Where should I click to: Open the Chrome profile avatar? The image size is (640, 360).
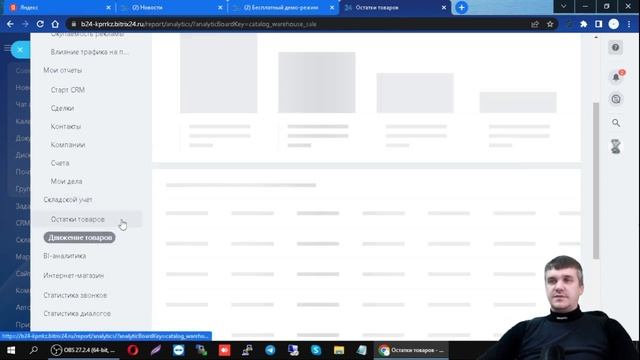coord(613,24)
